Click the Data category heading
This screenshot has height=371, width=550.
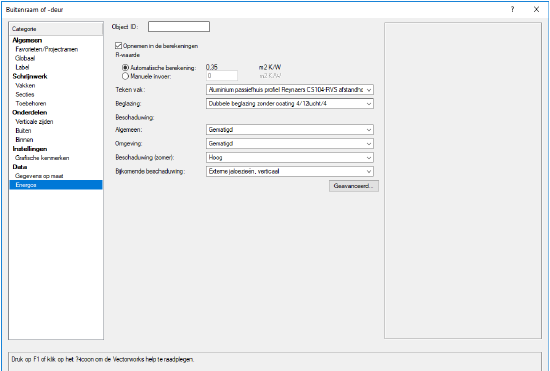point(20,167)
